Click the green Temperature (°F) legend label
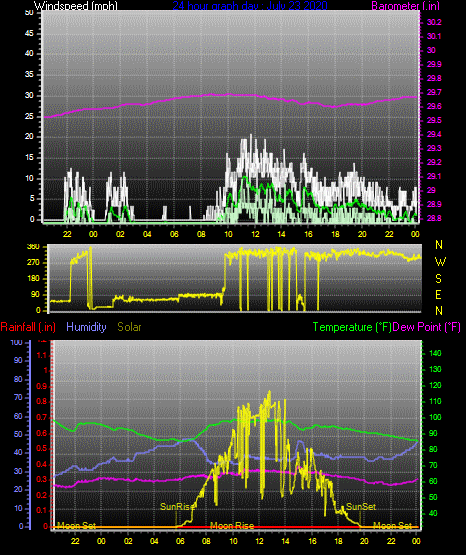The height and width of the screenshot is (555, 466). [x=352, y=327]
